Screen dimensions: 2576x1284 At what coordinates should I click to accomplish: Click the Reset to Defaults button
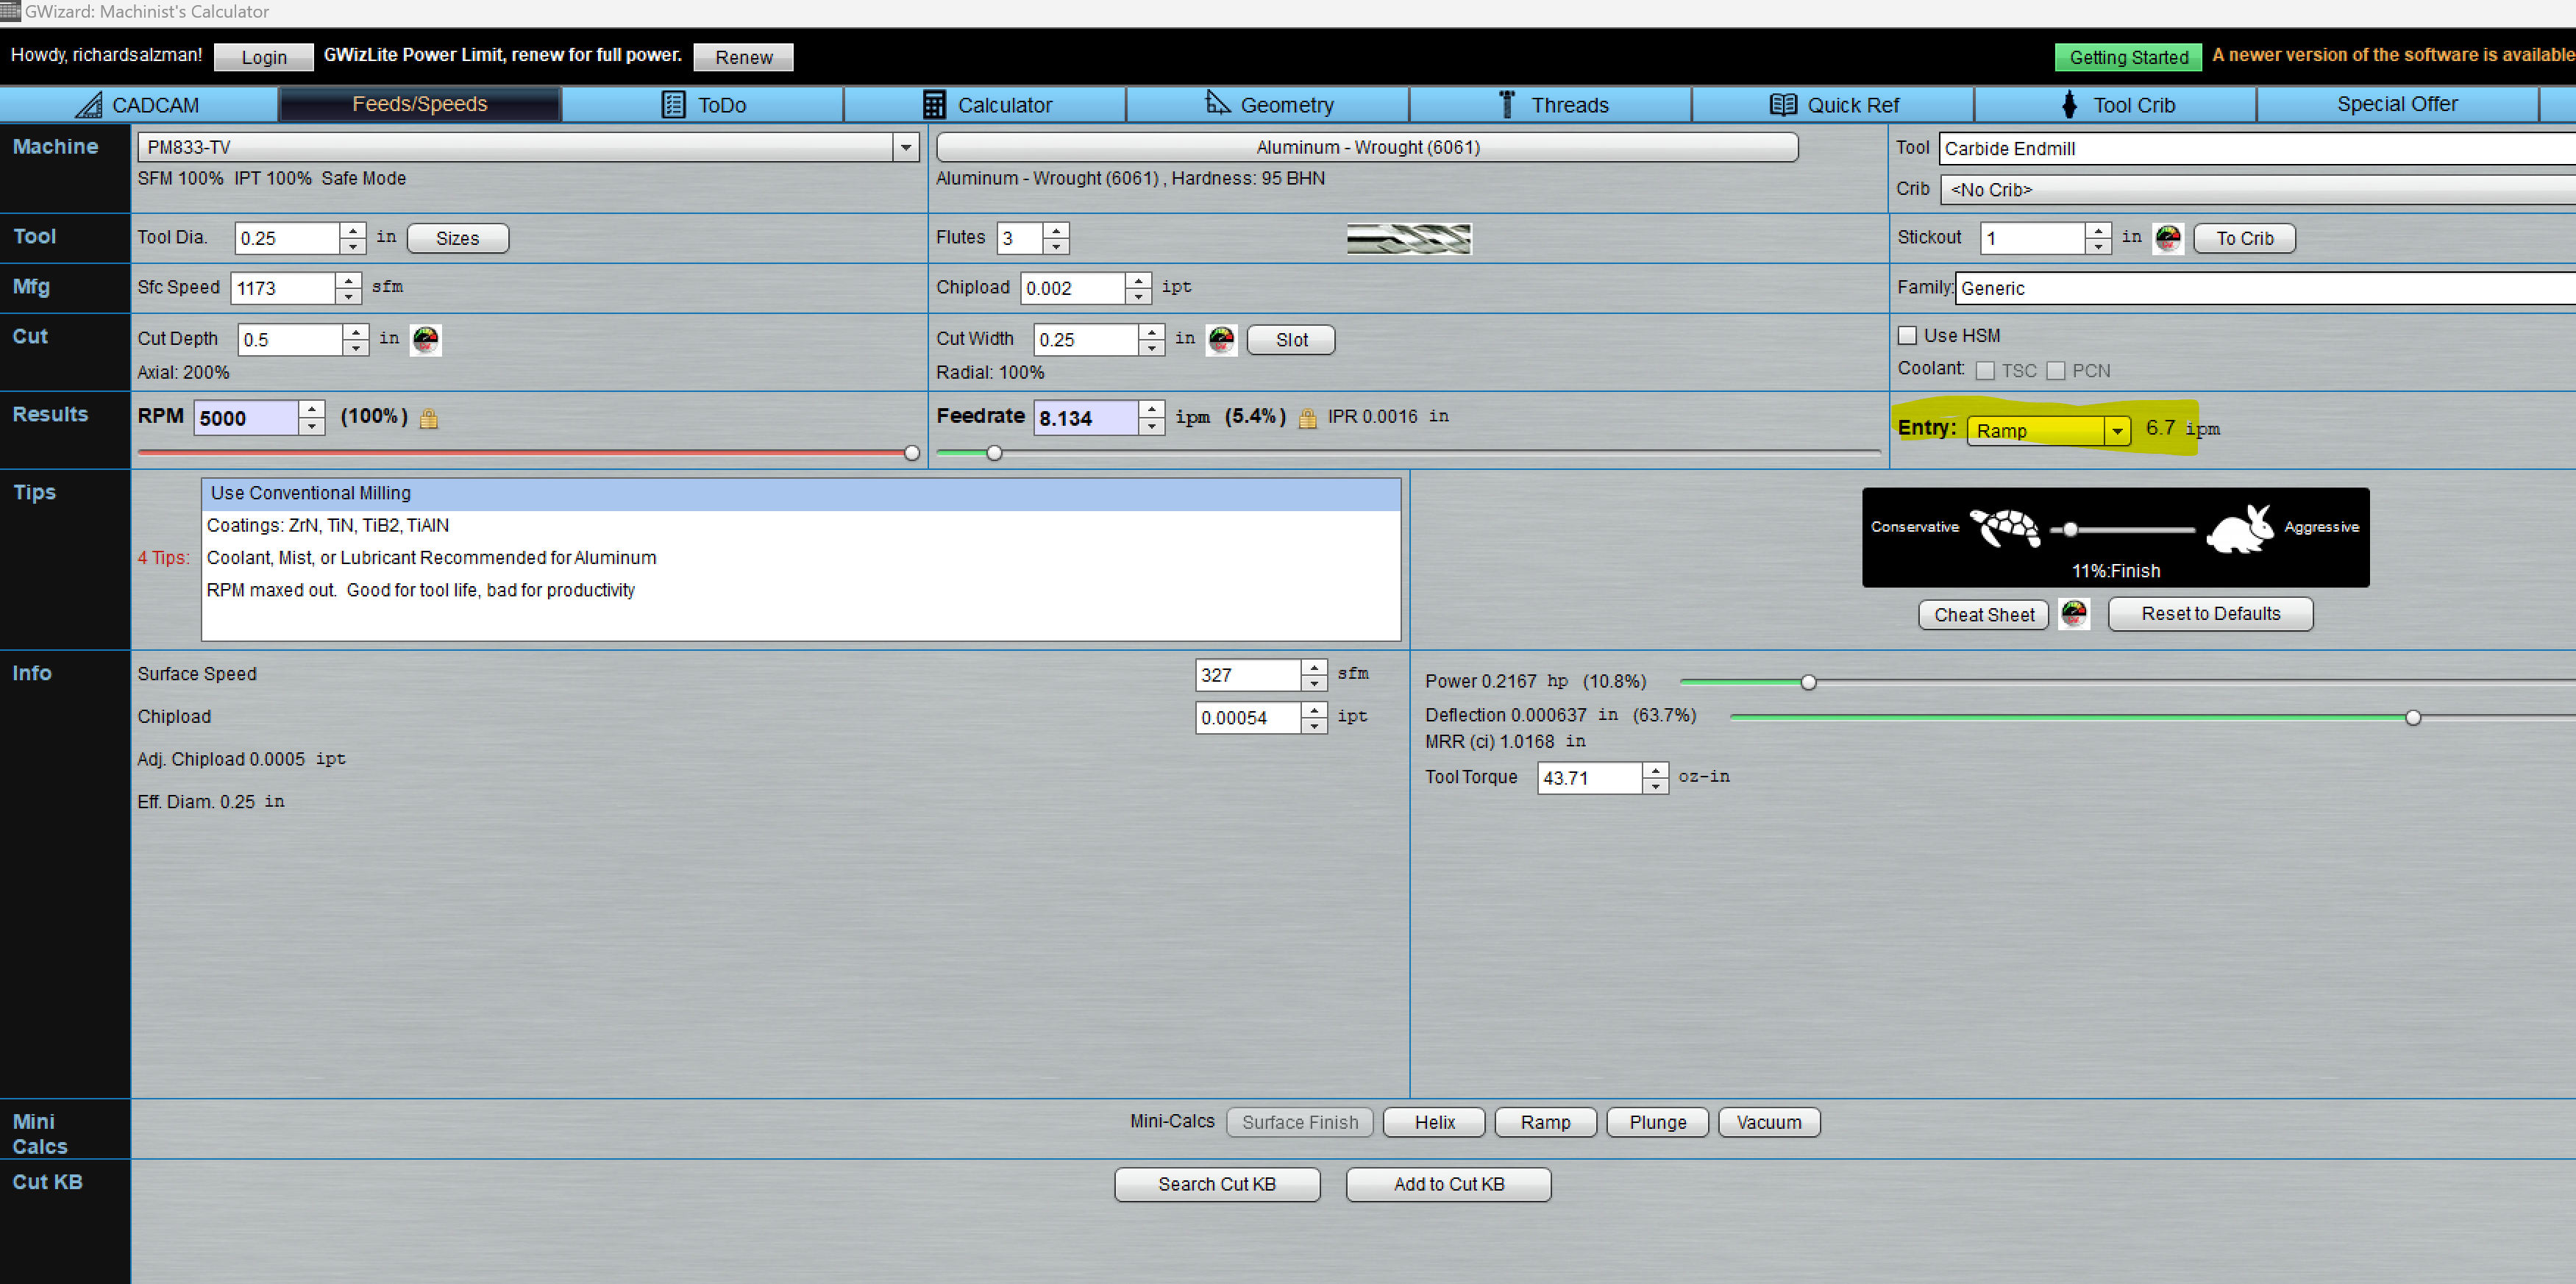pyautogui.click(x=2209, y=614)
